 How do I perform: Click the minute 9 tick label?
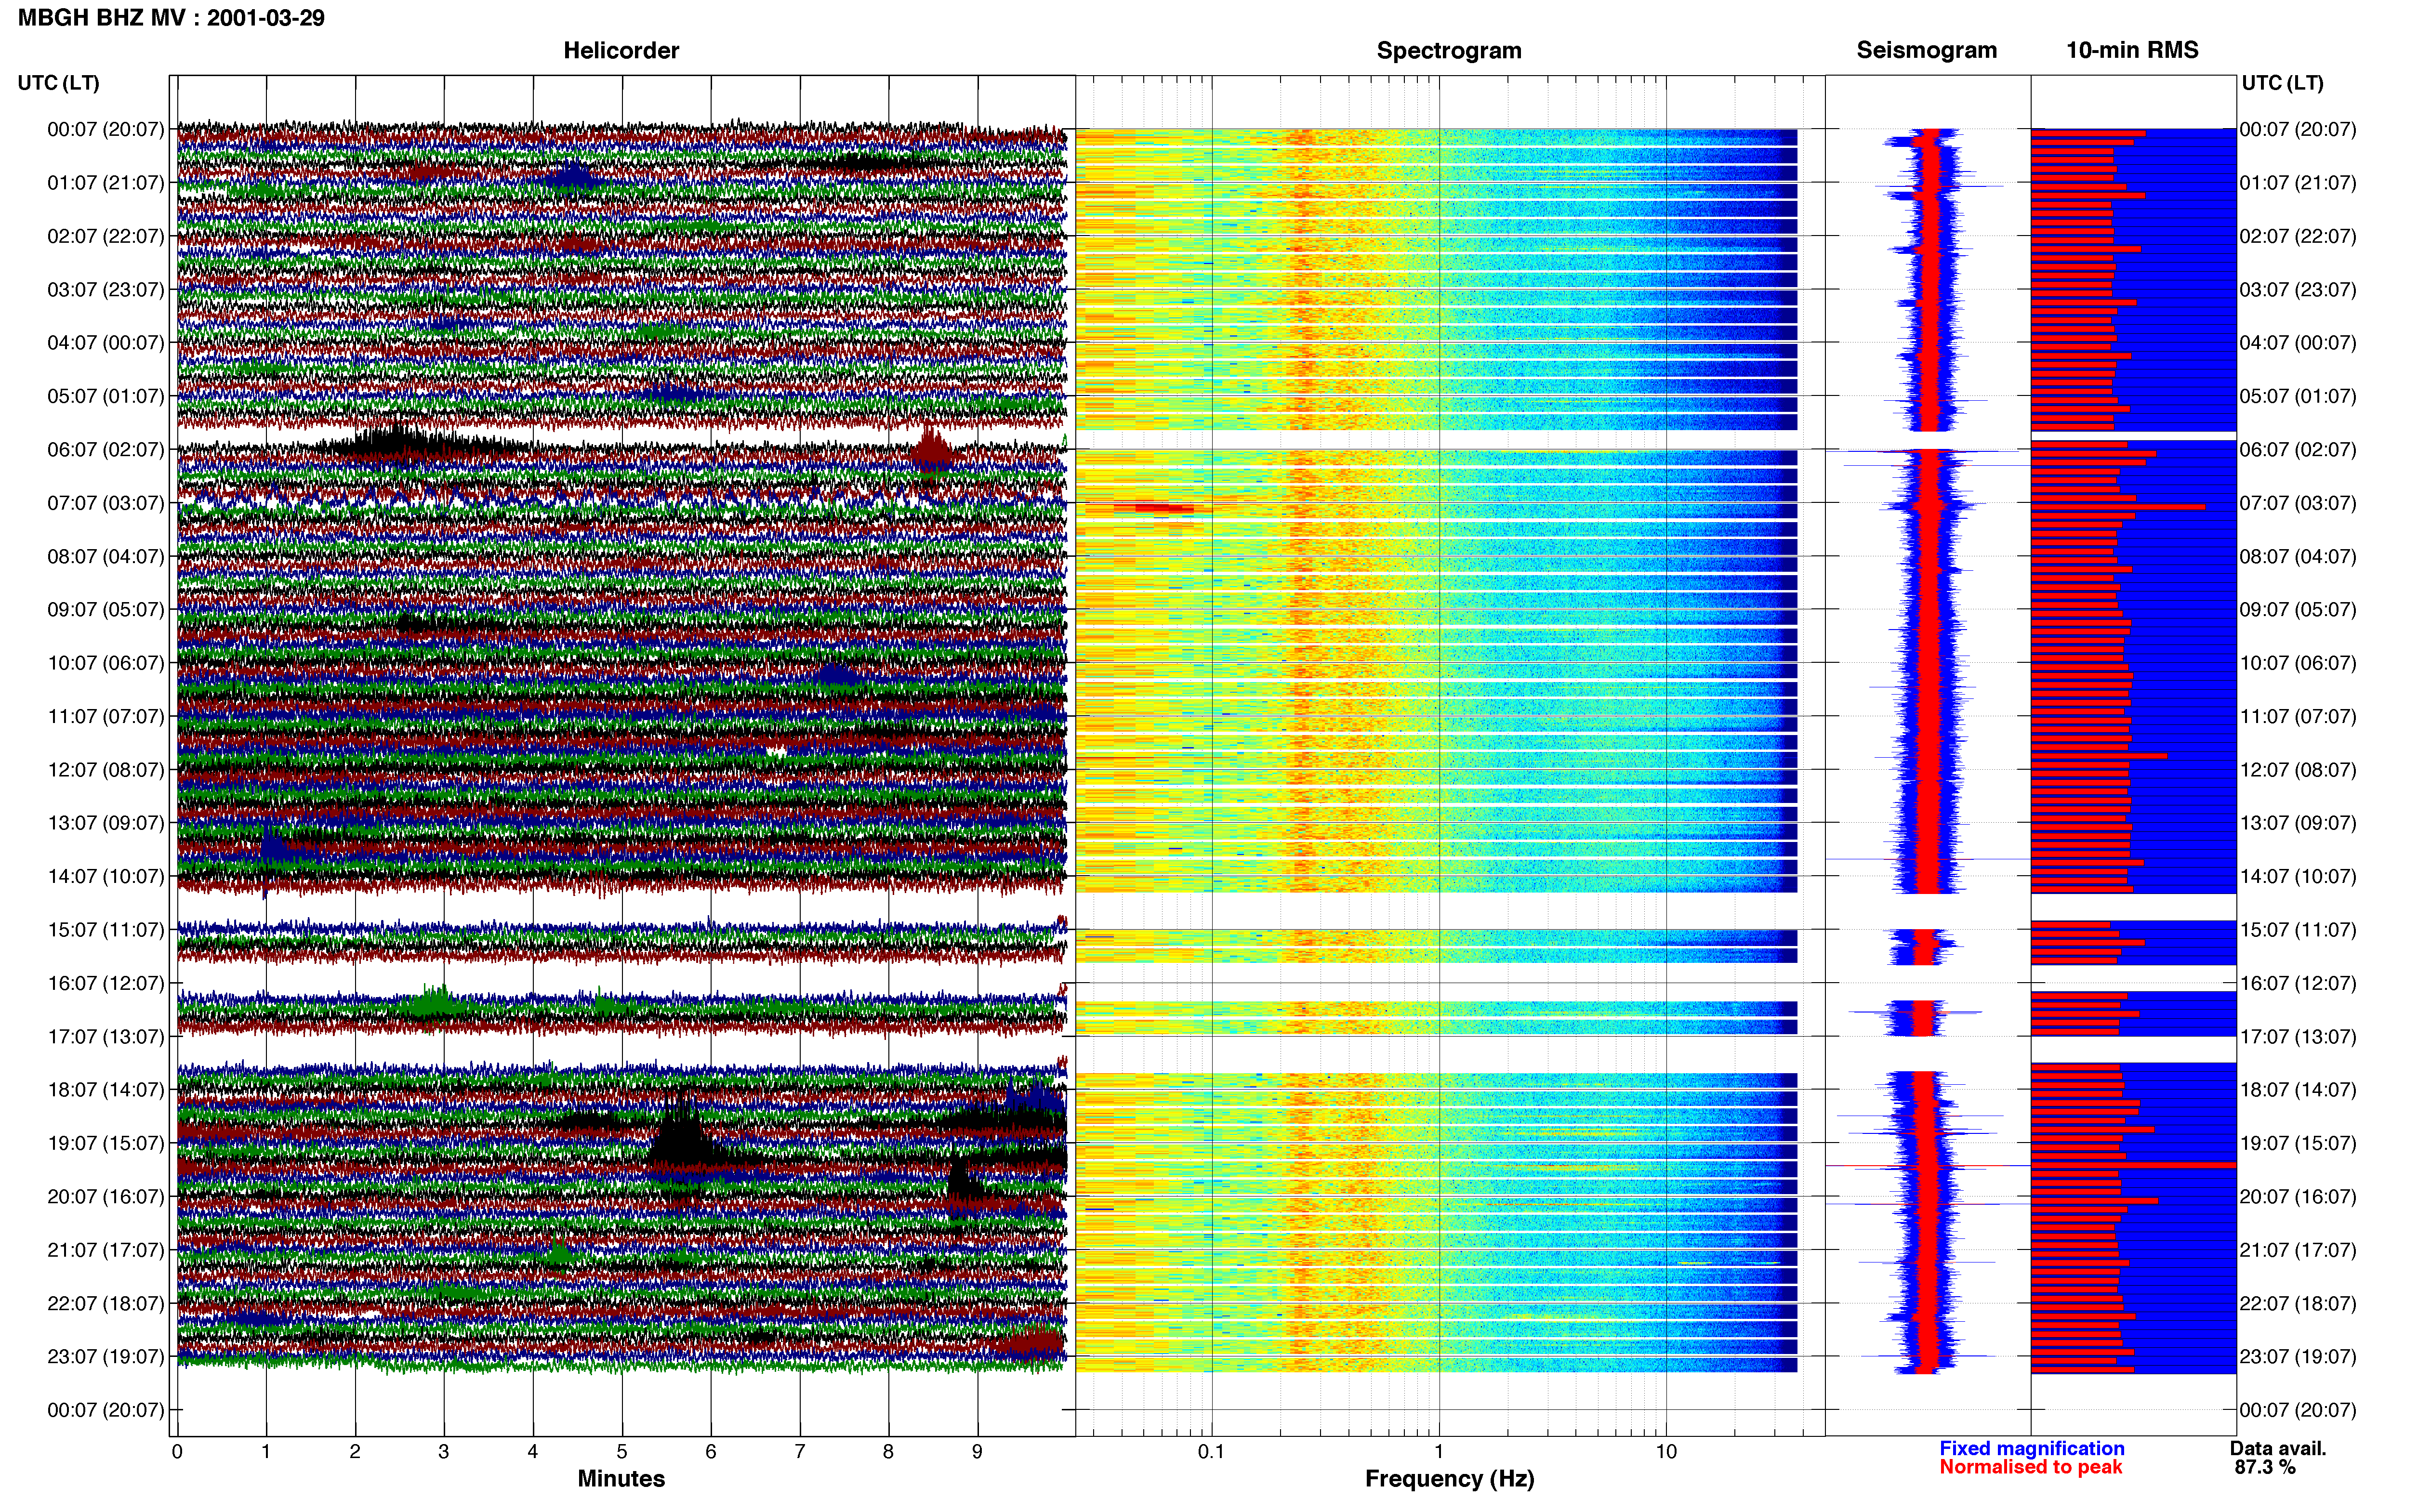tap(978, 1452)
